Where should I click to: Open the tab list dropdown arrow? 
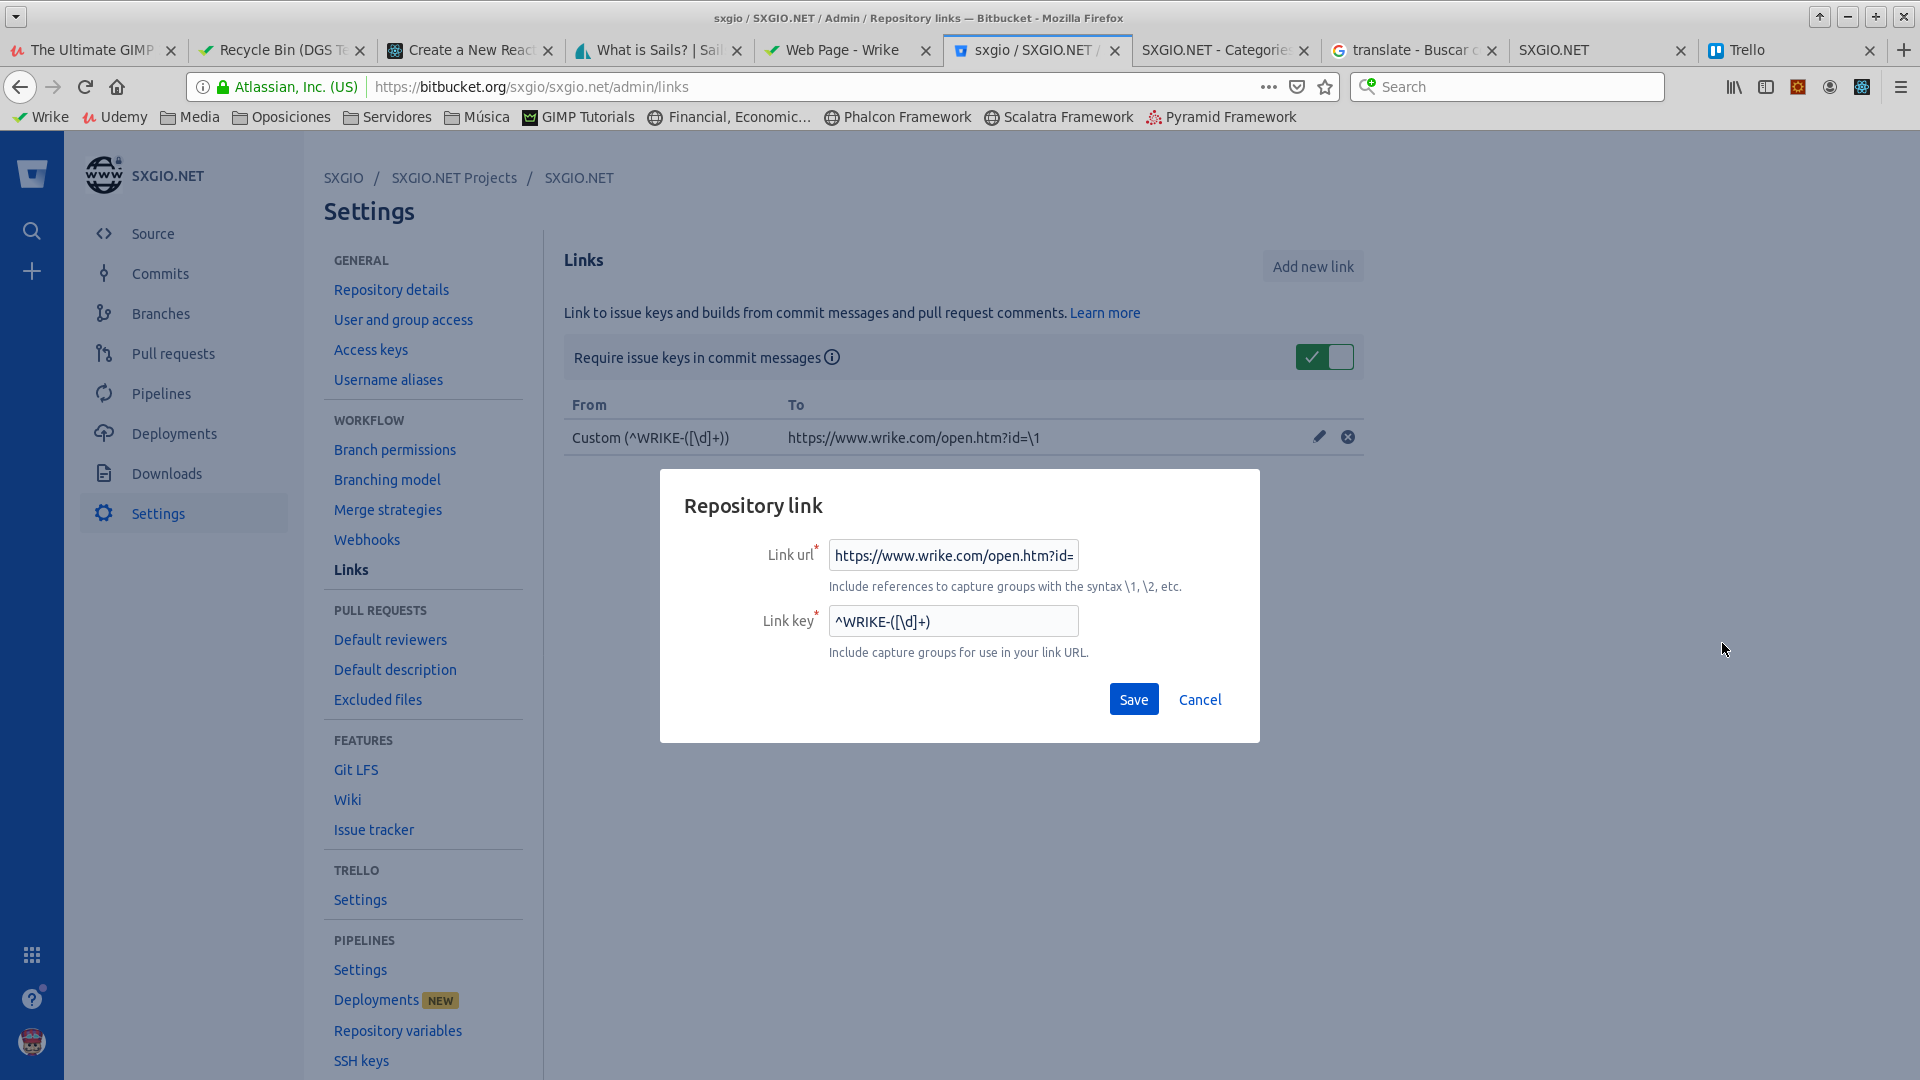pos(15,17)
